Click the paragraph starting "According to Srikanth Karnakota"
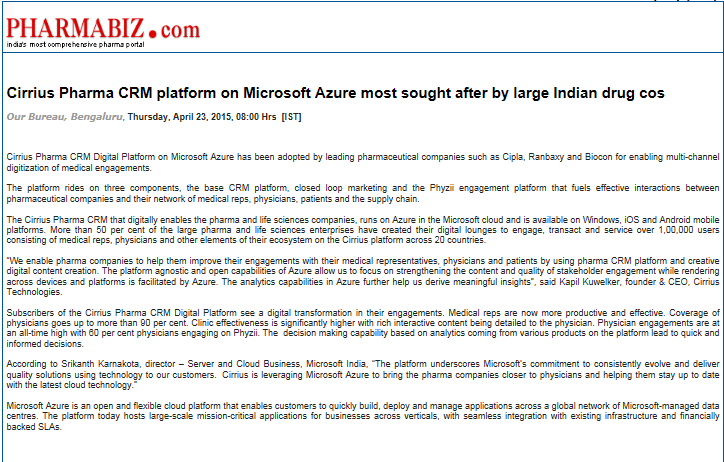This screenshot has width=724, height=462. tap(363, 374)
